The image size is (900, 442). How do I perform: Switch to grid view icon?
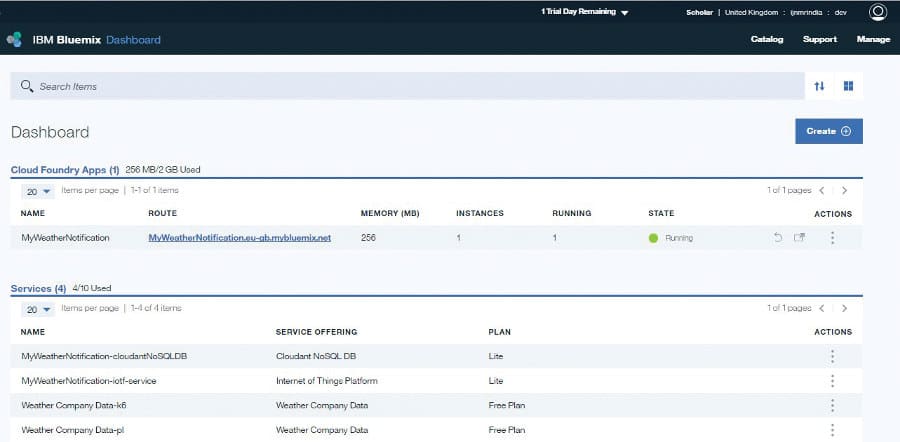[848, 86]
